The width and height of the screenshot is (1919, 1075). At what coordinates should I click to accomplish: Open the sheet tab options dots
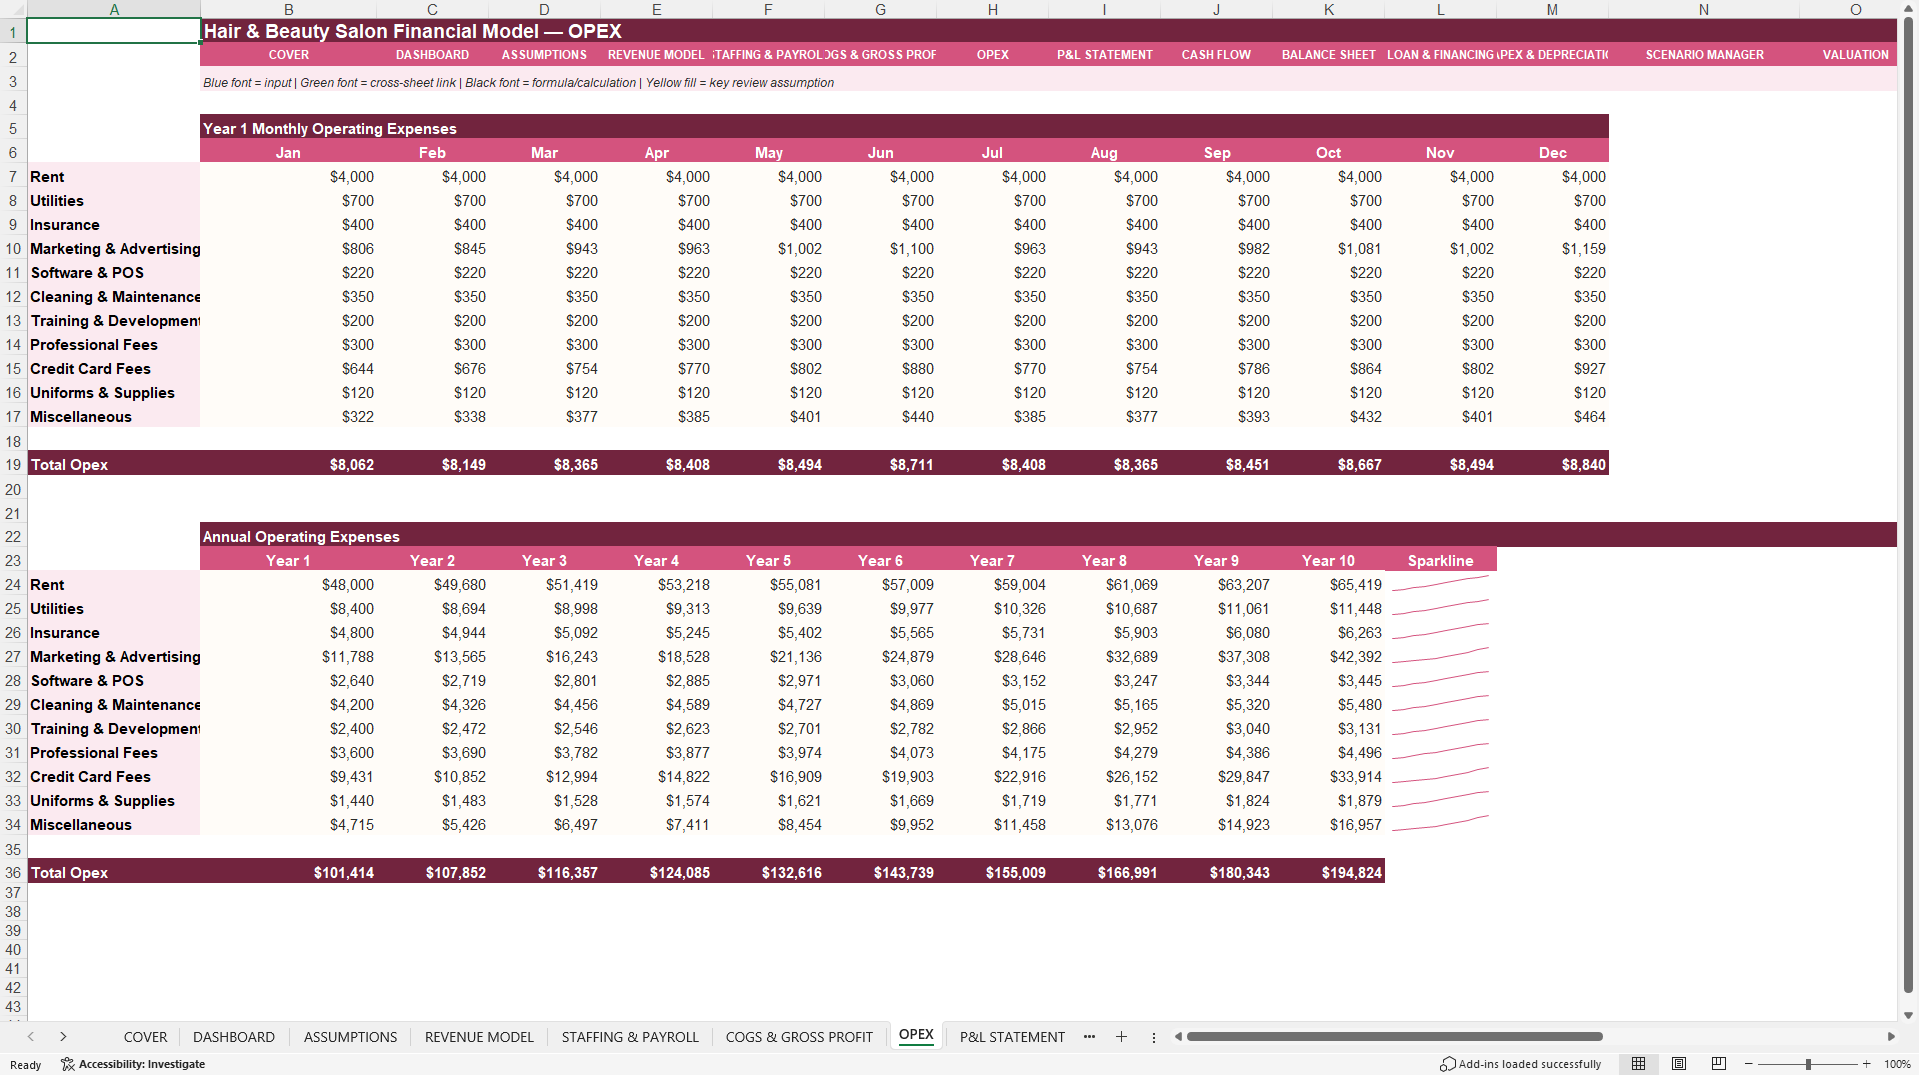click(x=1154, y=1037)
